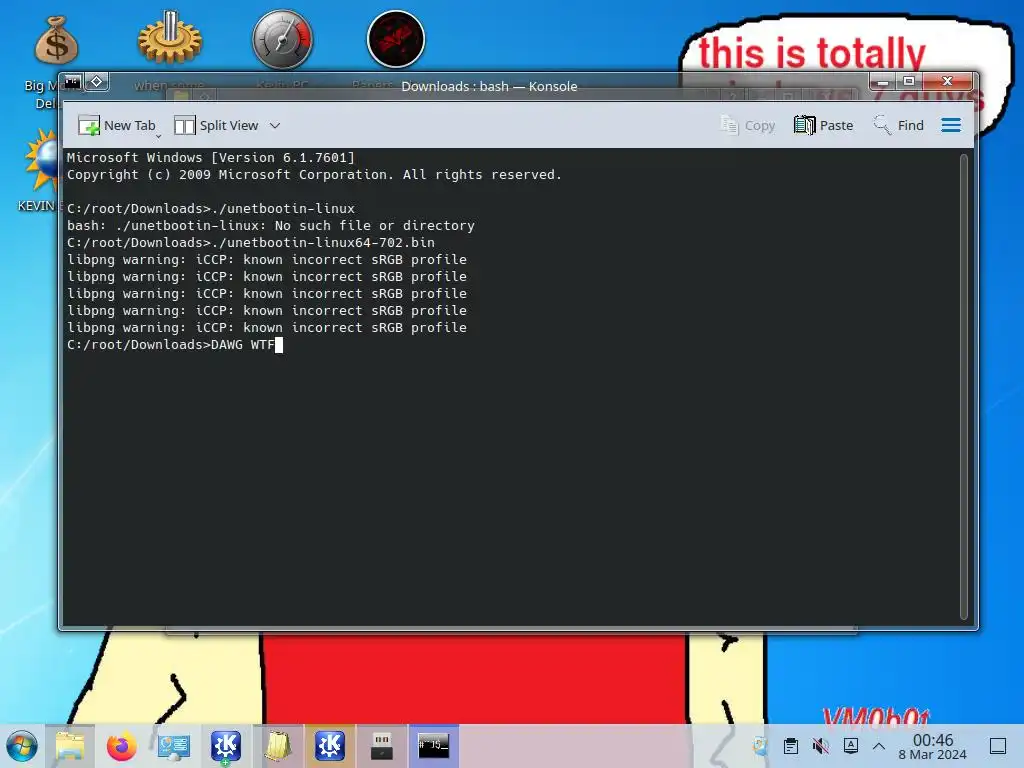This screenshot has width=1024, height=768.
Task: Click the faint weather tray icon
Action: (x=760, y=746)
